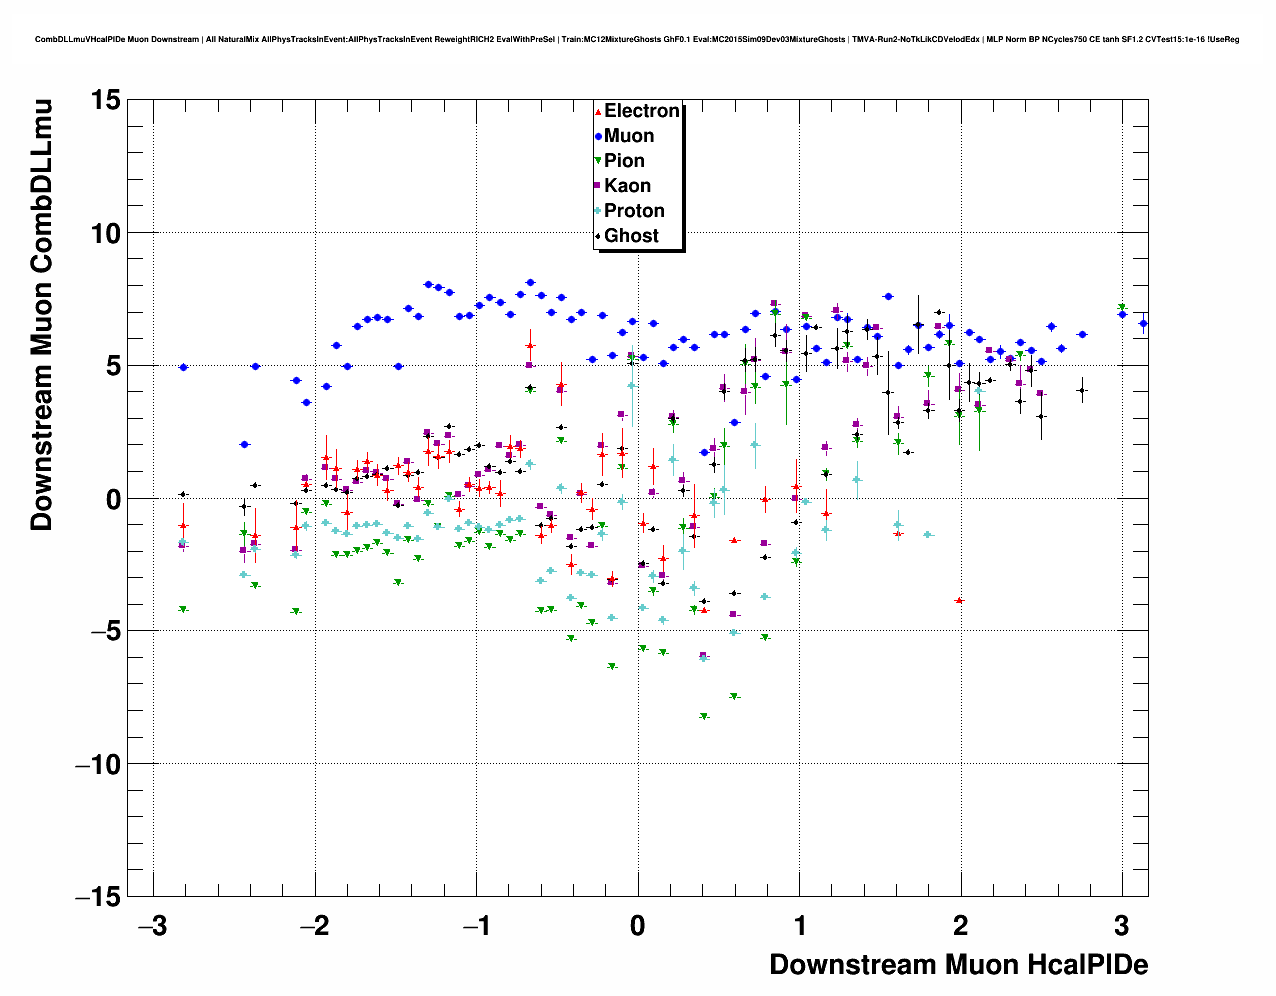Click the Proton text label in legend
Screen dimensions: 1276x996
(634, 211)
